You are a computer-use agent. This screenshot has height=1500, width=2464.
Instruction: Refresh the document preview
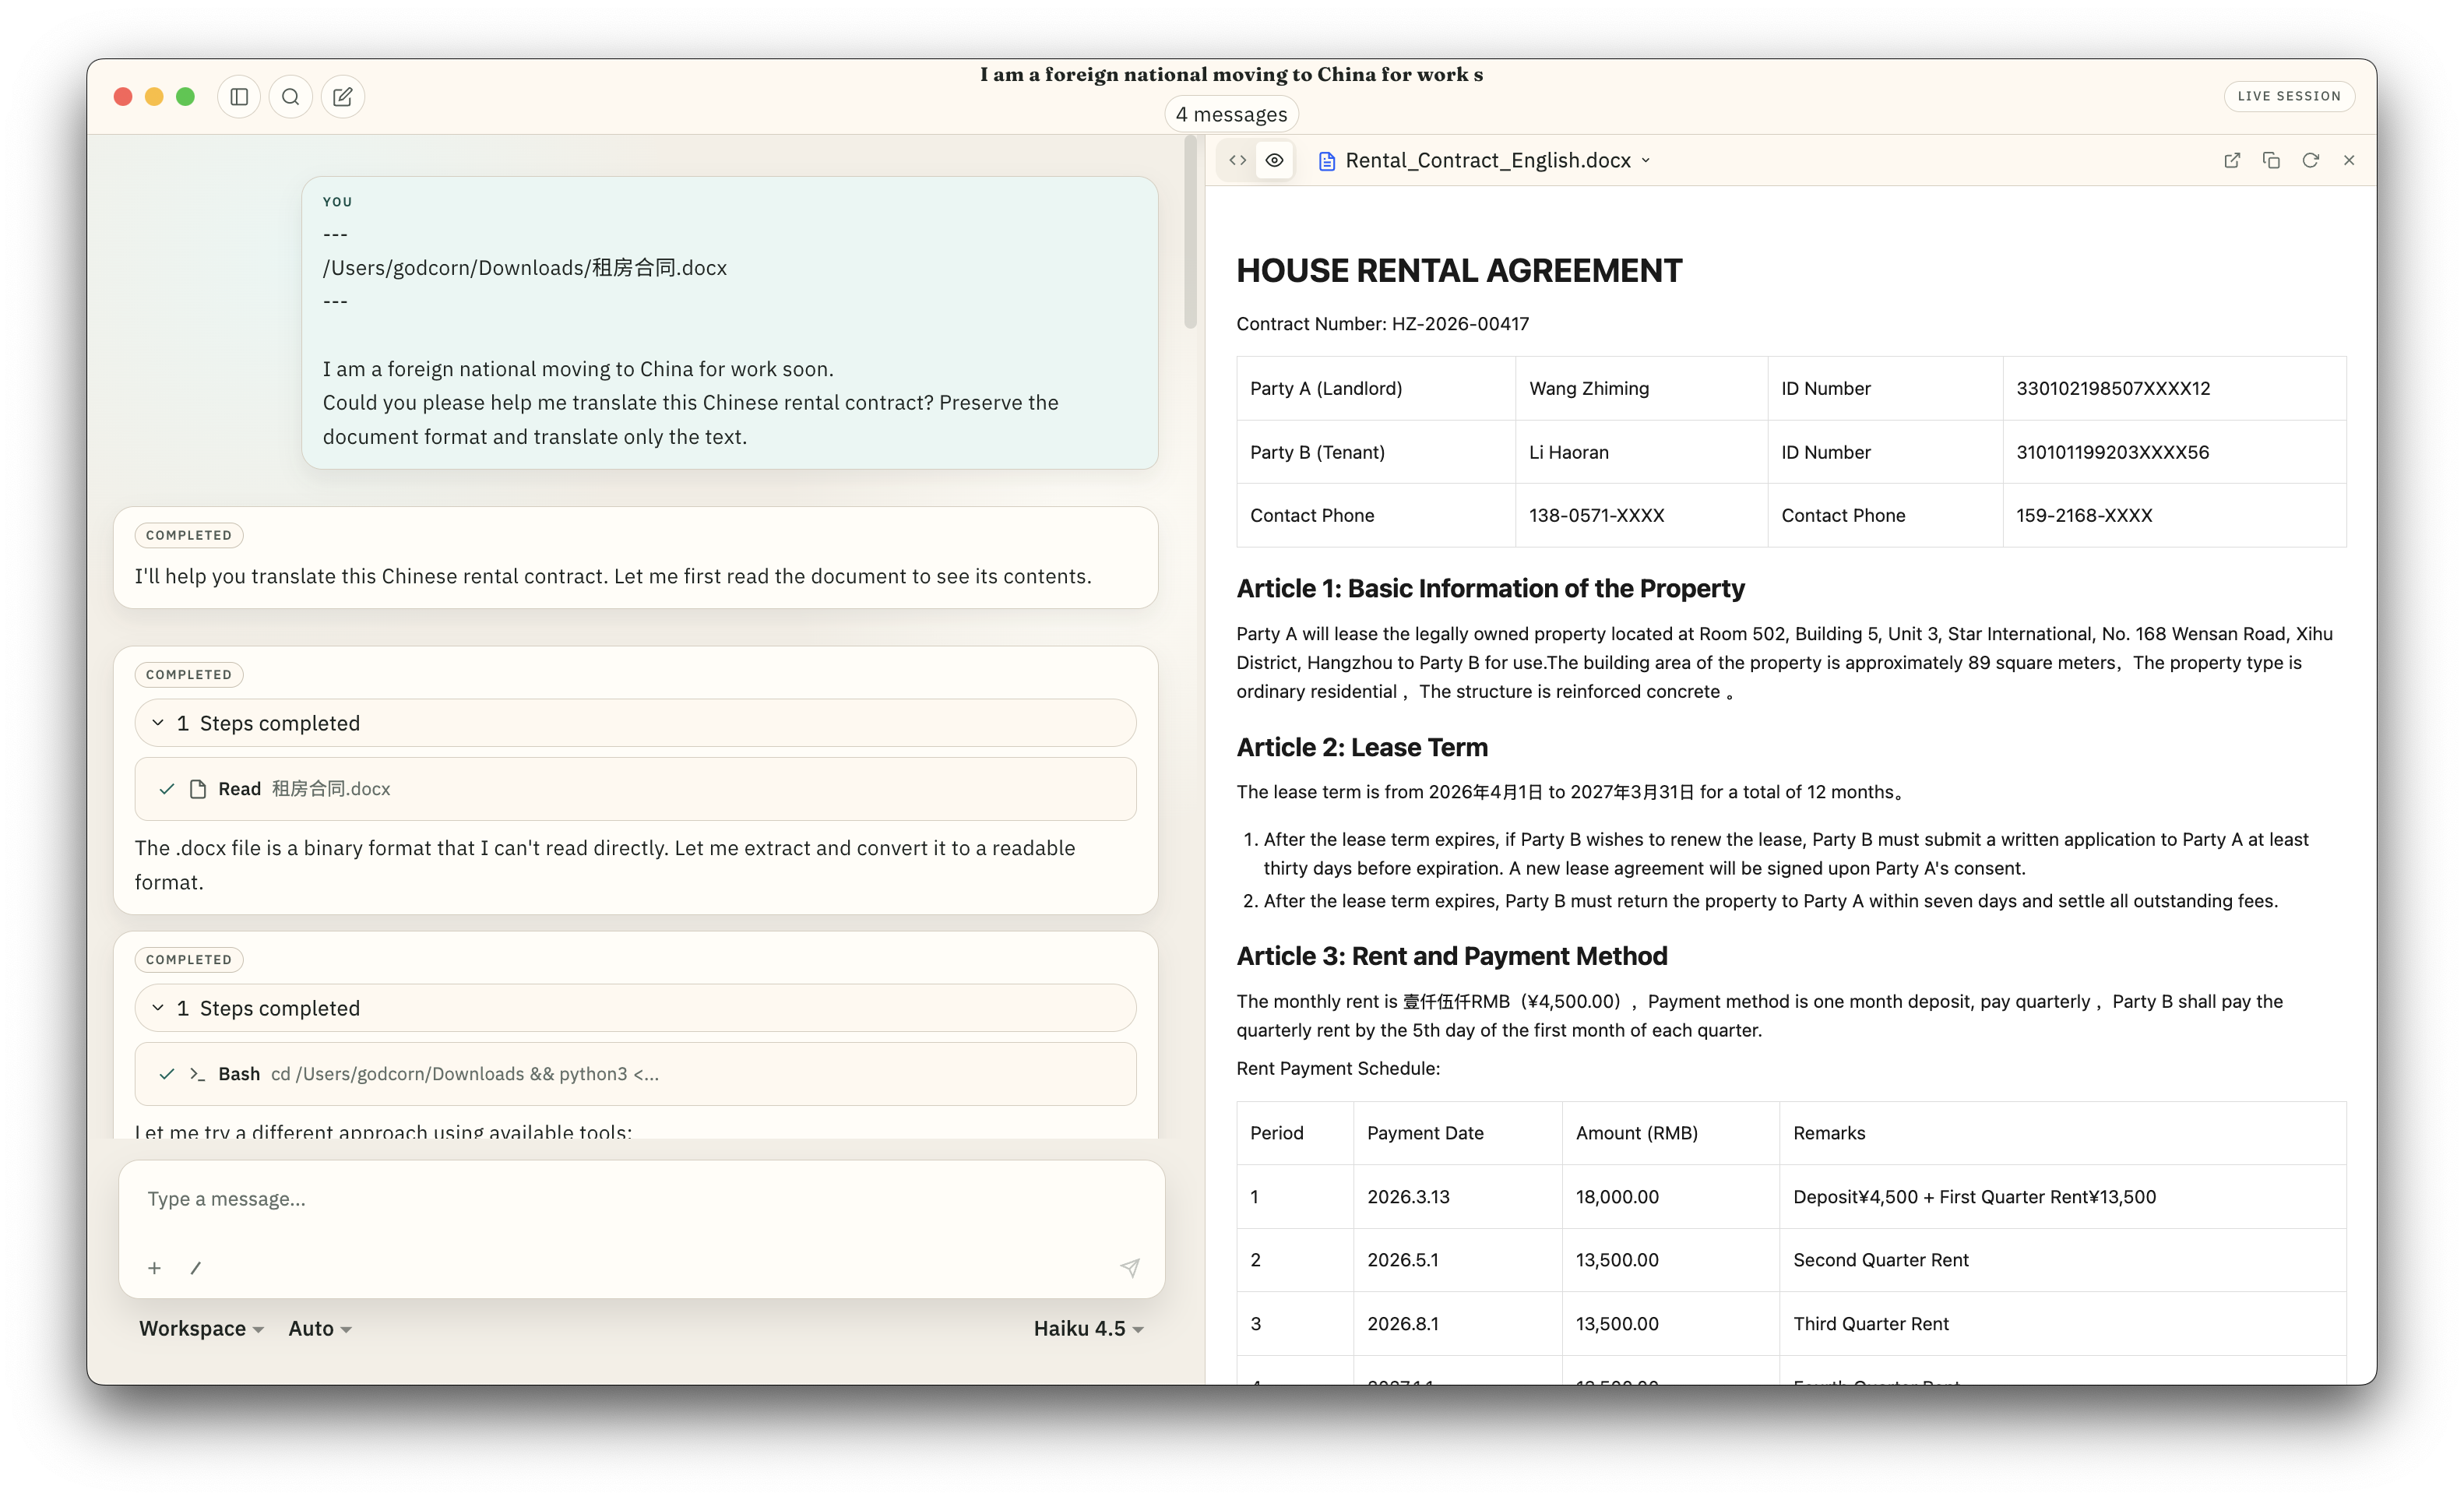[2310, 160]
